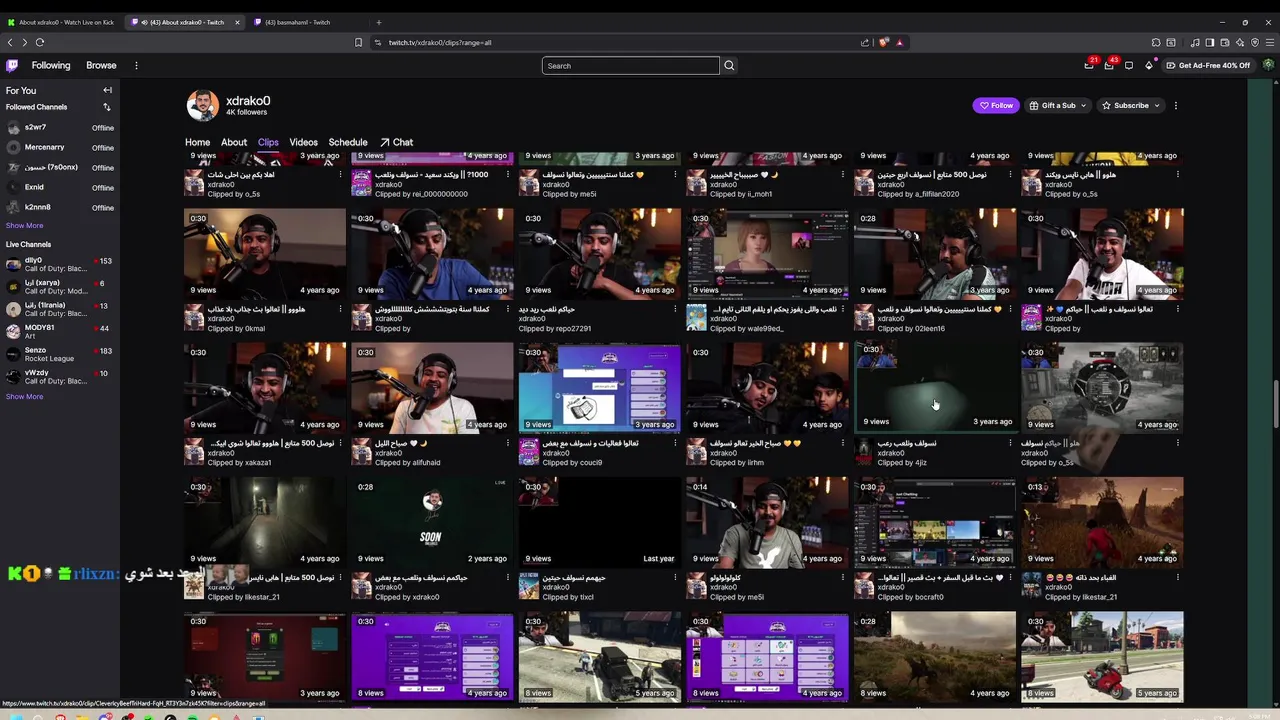Open the Following page

coord(51,65)
